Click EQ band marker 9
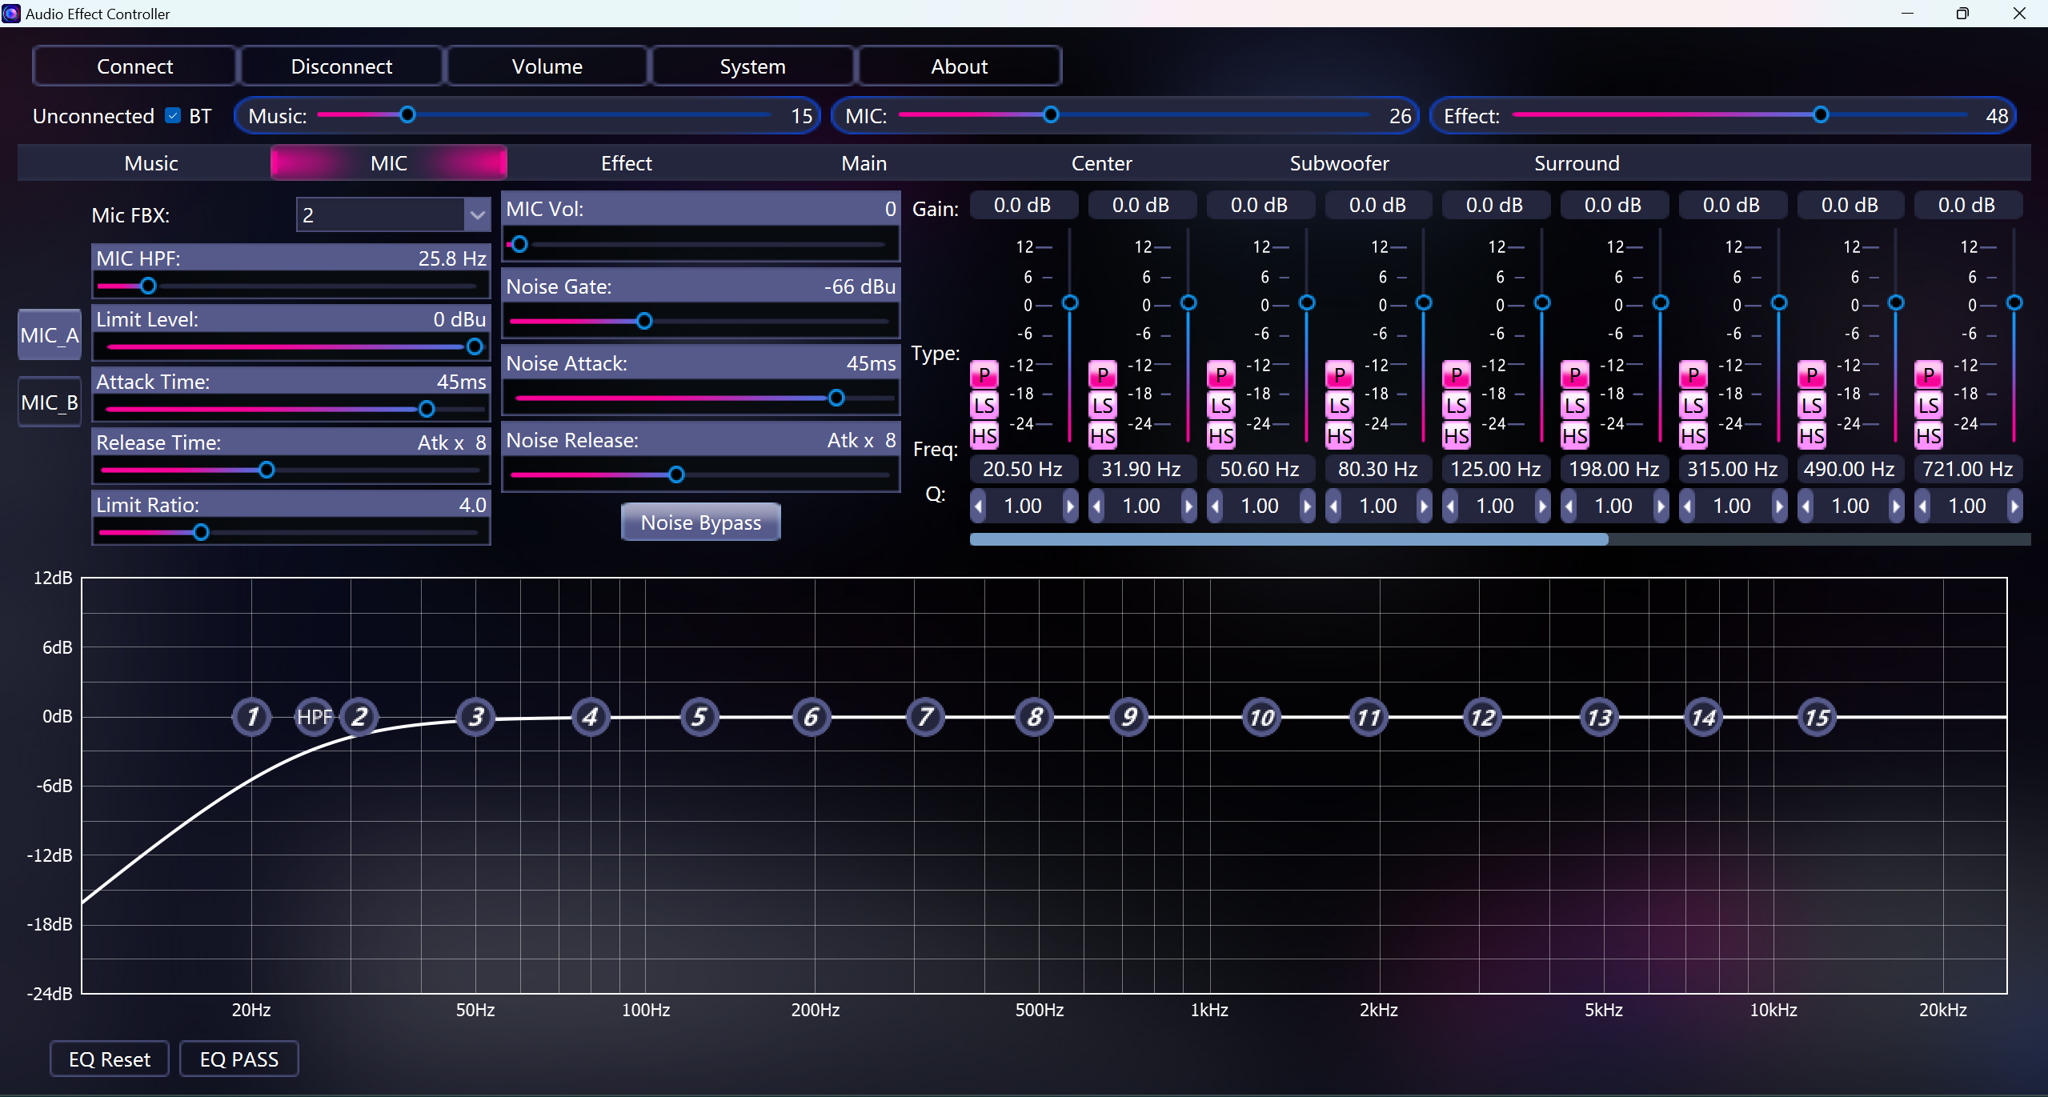The height and width of the screenshot is (1097, 2048). 1129,716
